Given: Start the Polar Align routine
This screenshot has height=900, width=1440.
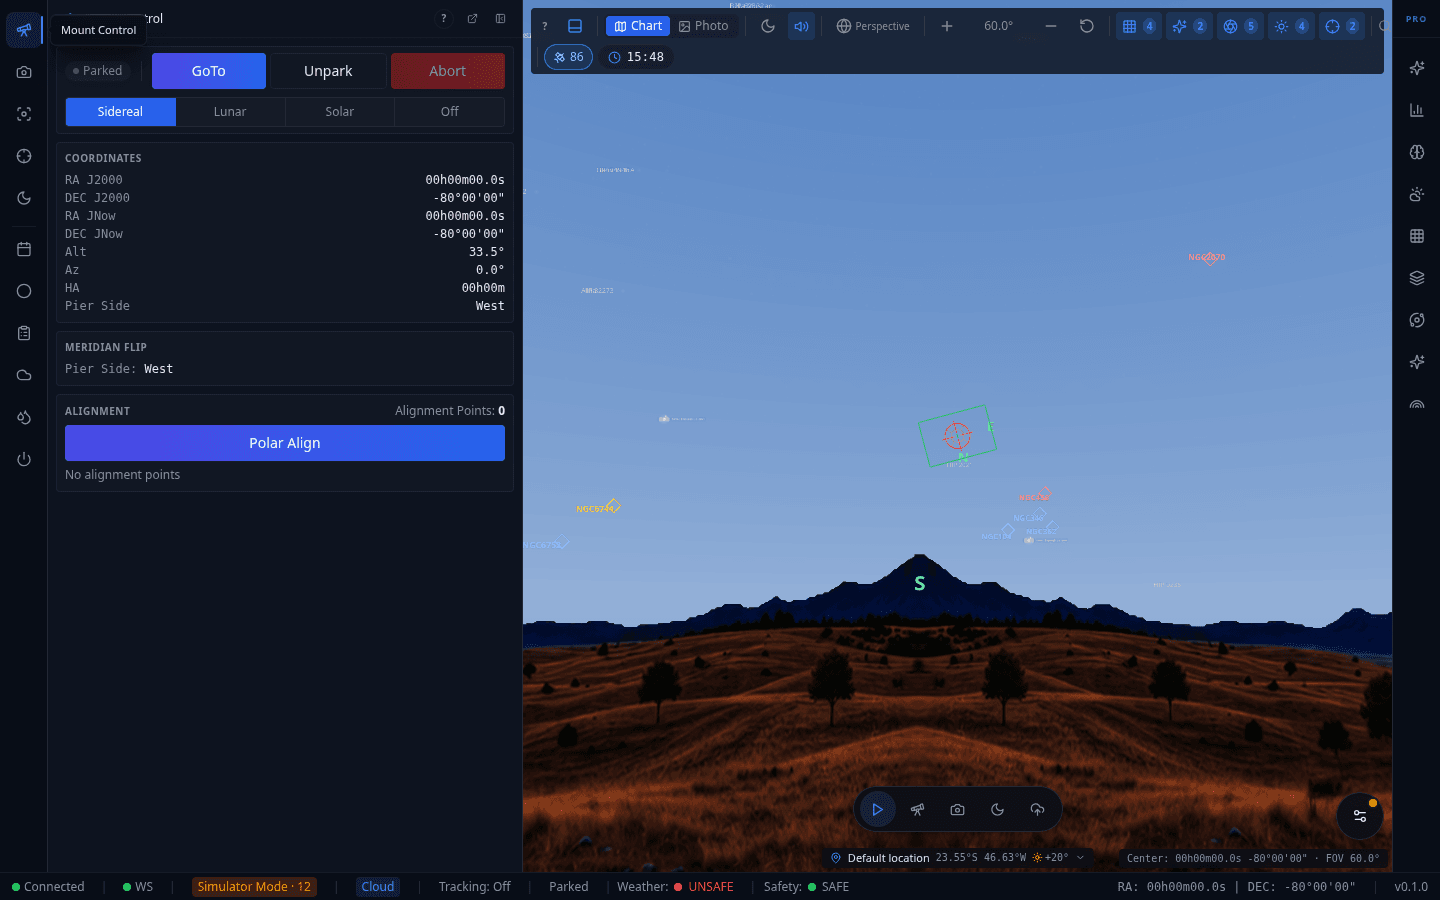Looking at the screenshot, I should (285, 443).
